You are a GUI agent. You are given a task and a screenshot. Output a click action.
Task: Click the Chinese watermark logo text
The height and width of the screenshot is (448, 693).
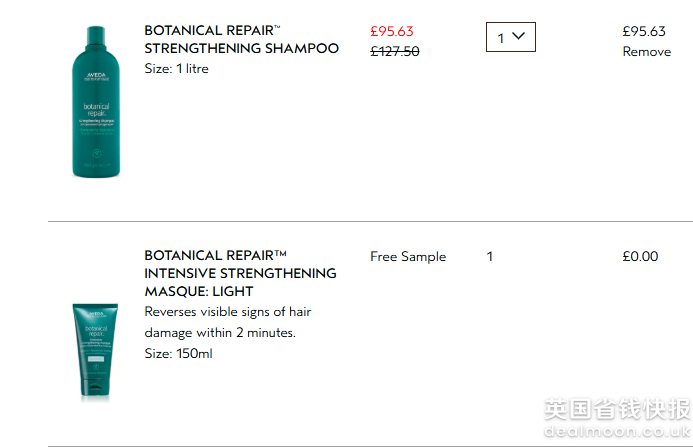616,408
